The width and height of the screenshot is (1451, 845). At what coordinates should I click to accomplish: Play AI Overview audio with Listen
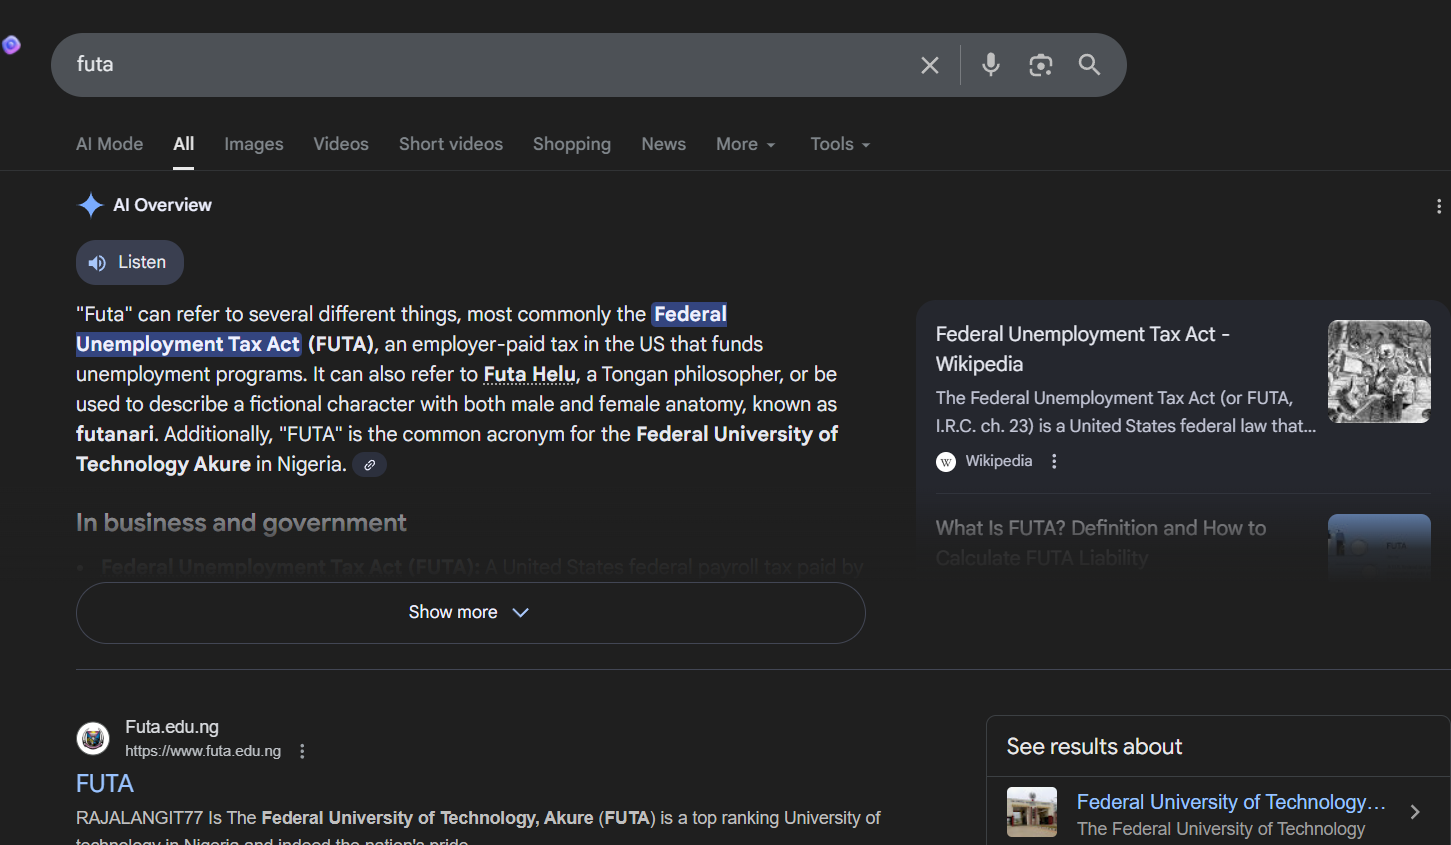click(x=129, y=262)
